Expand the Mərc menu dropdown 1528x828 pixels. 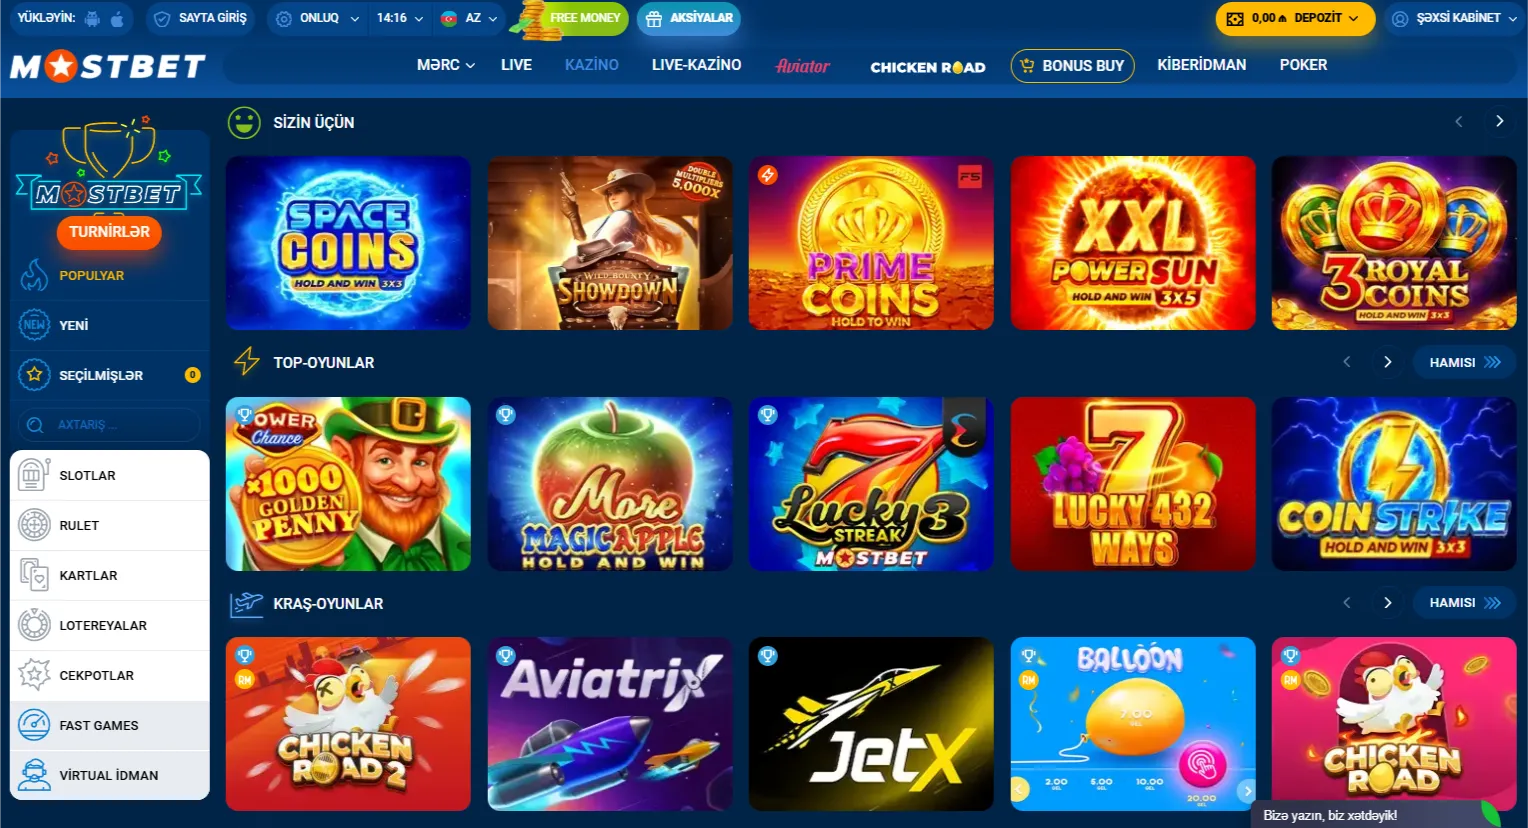[x=445, y=65]
